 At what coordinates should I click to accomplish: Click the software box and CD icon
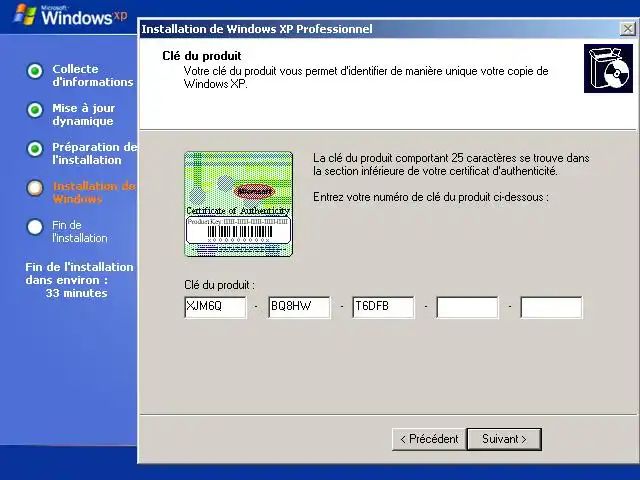point(608,69)
